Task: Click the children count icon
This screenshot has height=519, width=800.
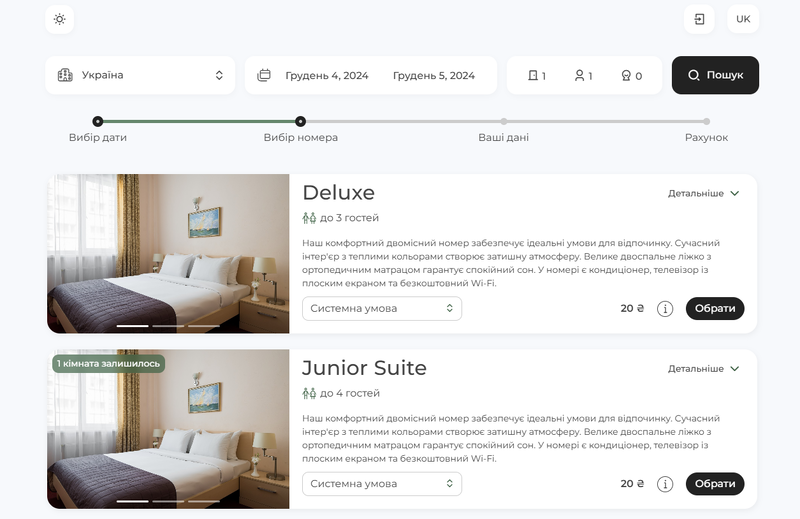Action: pos(626,75)
